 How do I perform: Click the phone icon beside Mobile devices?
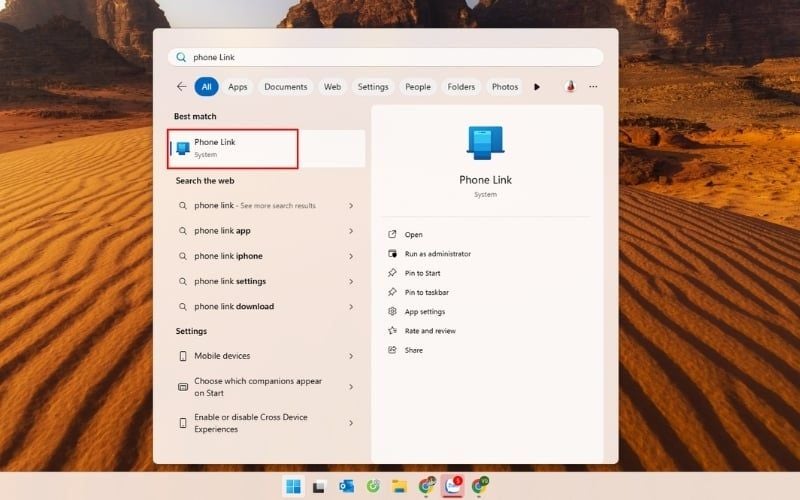pos(183,356)
